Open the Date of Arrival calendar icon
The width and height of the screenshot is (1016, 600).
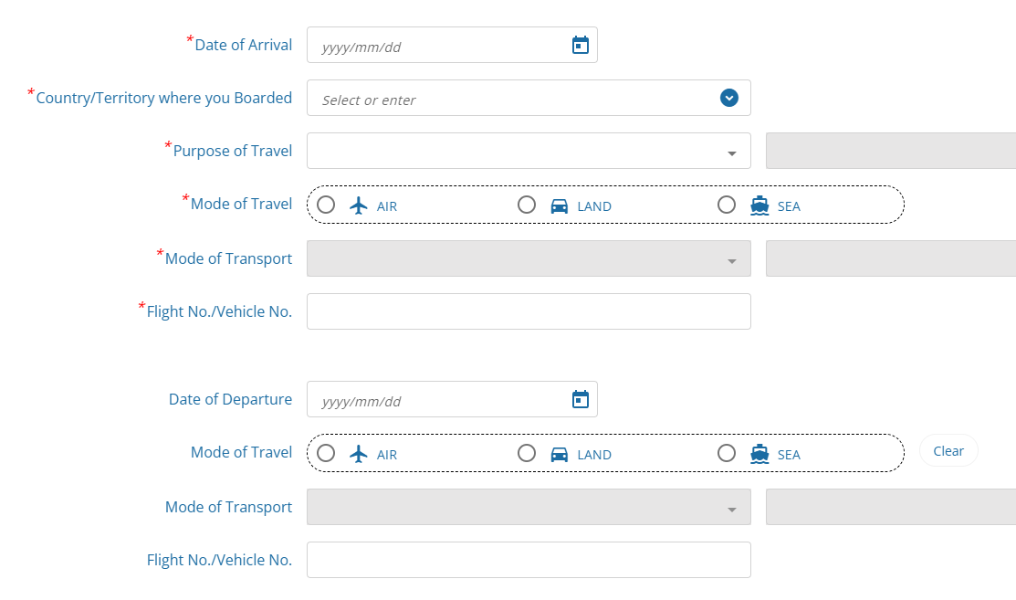[x=580, y=45]
